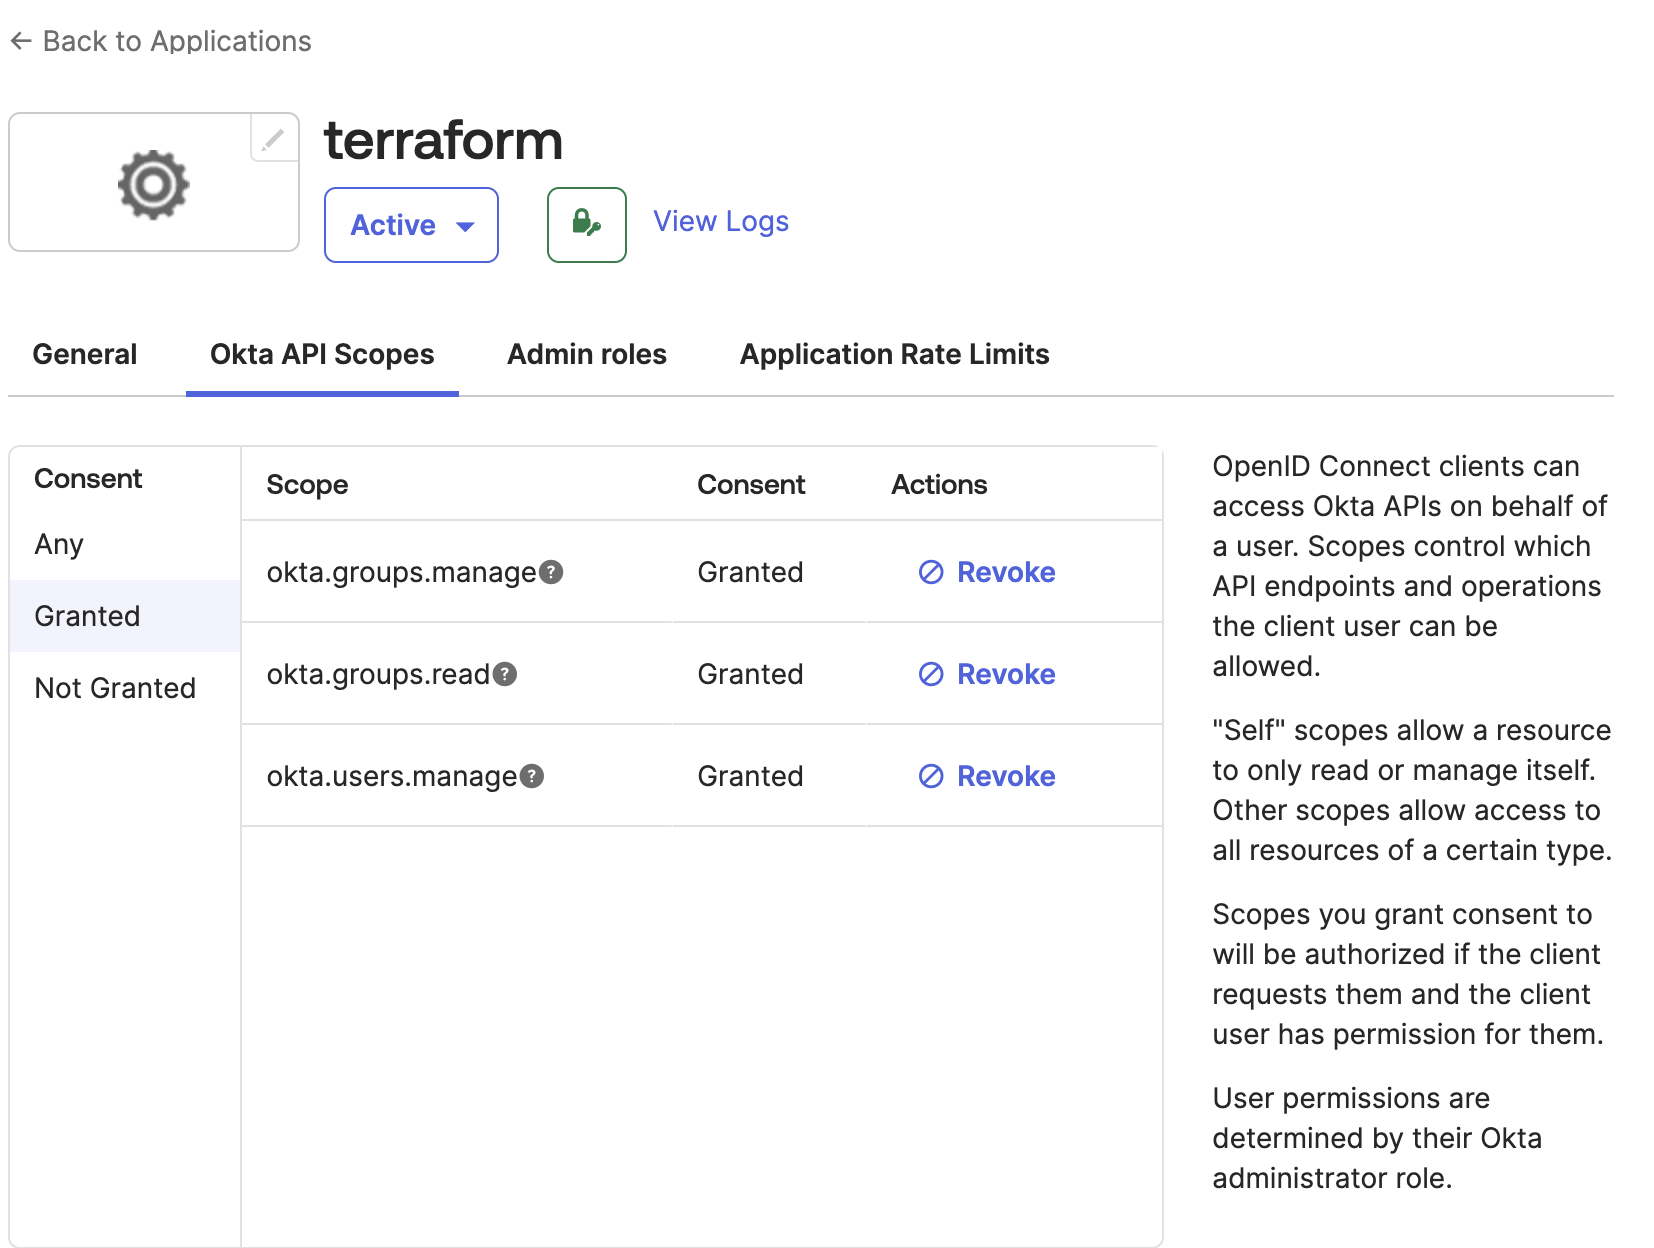Switch to the General tab
Viewport: 1654px width, 1248px height.
click(x=85, y=354)
